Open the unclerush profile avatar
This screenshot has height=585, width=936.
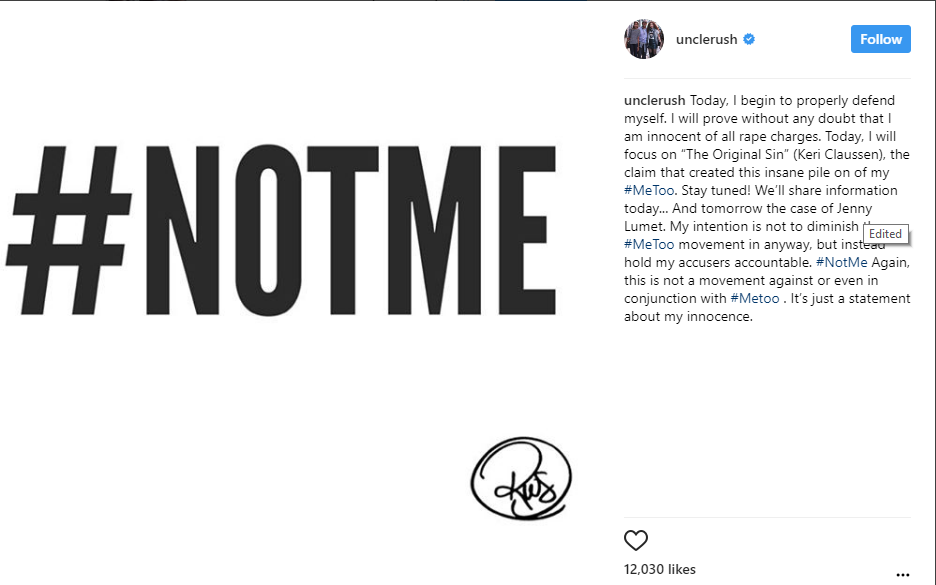click(643, 40)
